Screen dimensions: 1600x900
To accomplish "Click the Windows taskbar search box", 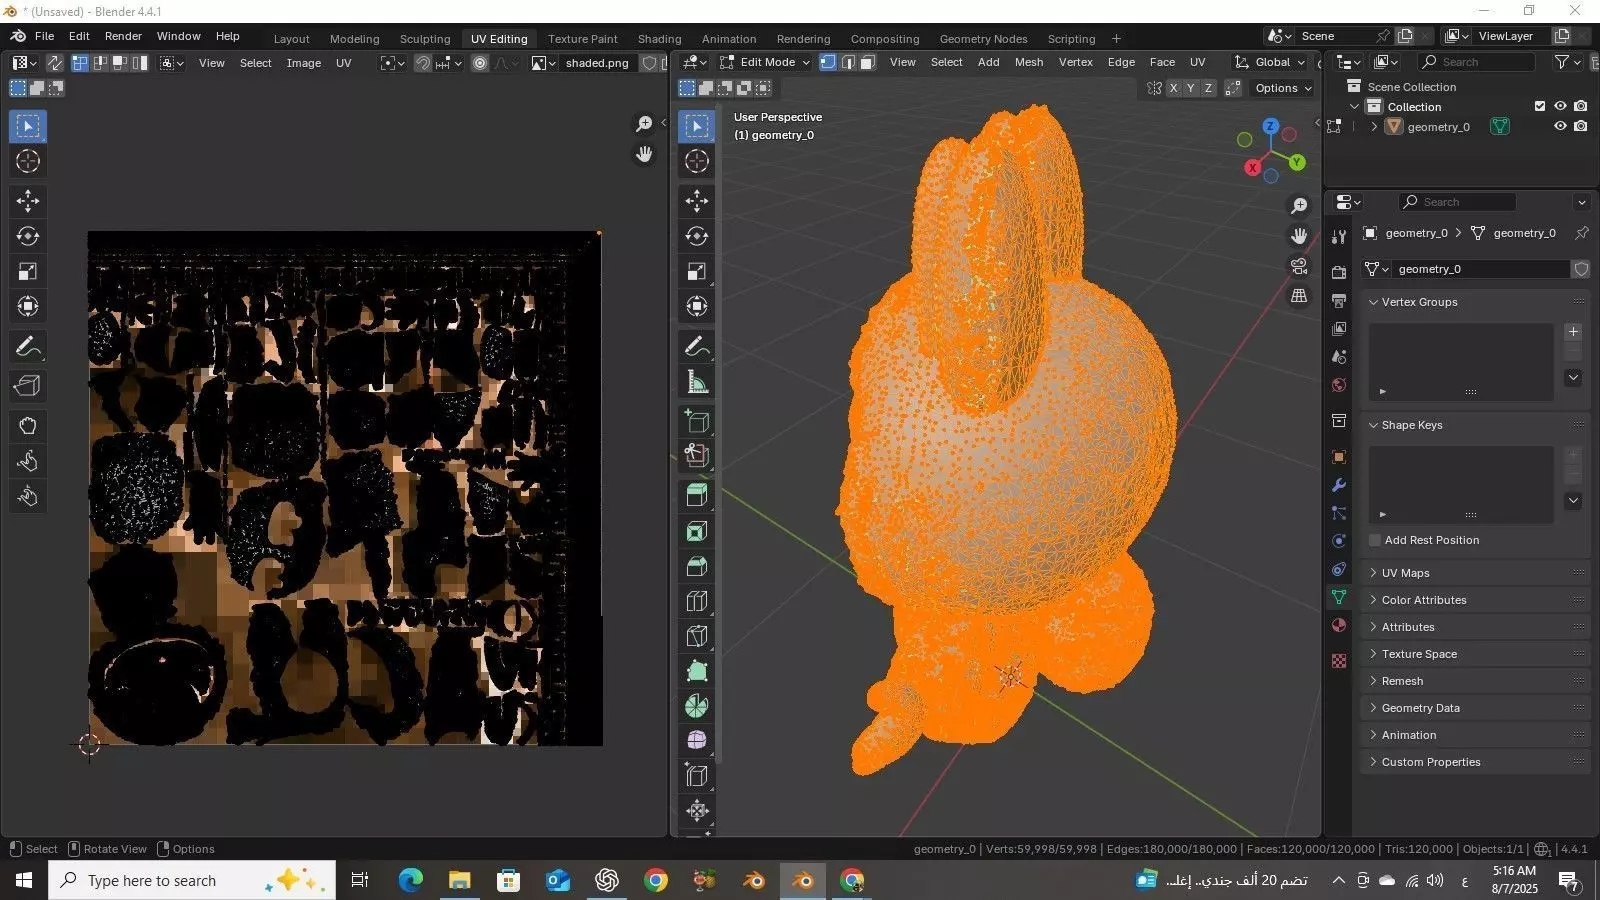I will click(x=192, y=880).
